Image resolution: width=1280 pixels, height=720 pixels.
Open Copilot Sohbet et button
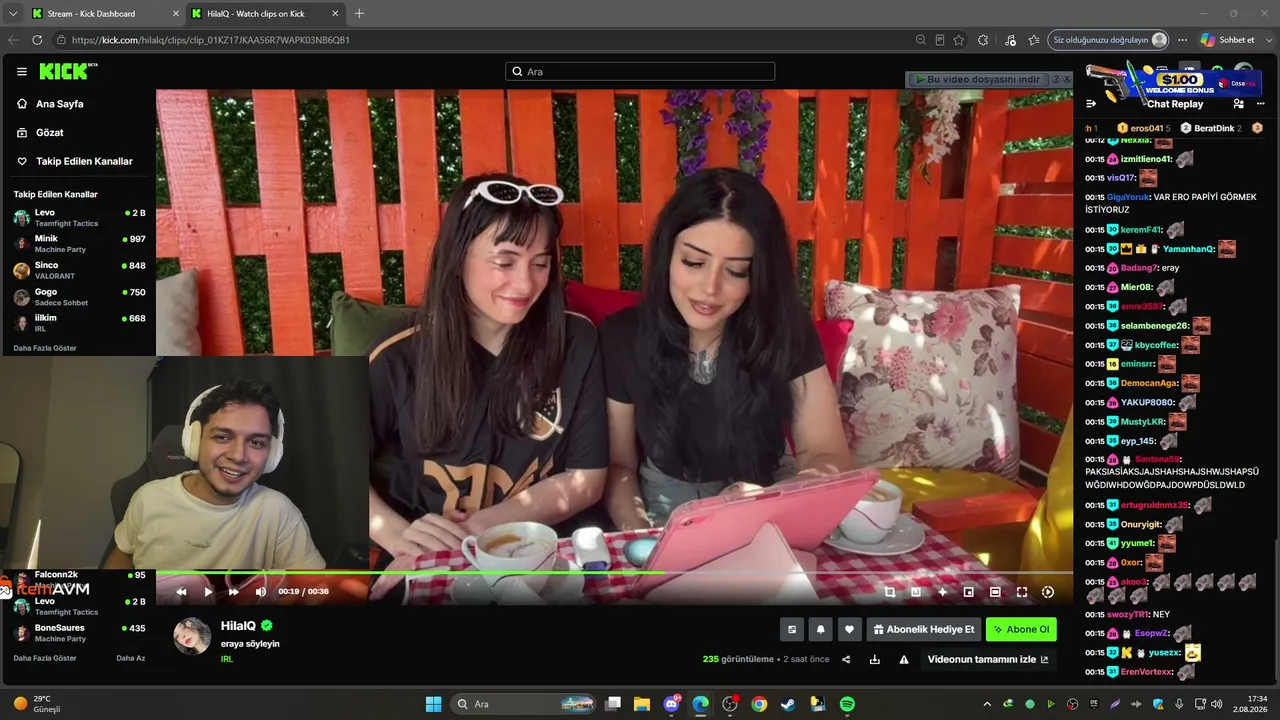click(1228, 40)
